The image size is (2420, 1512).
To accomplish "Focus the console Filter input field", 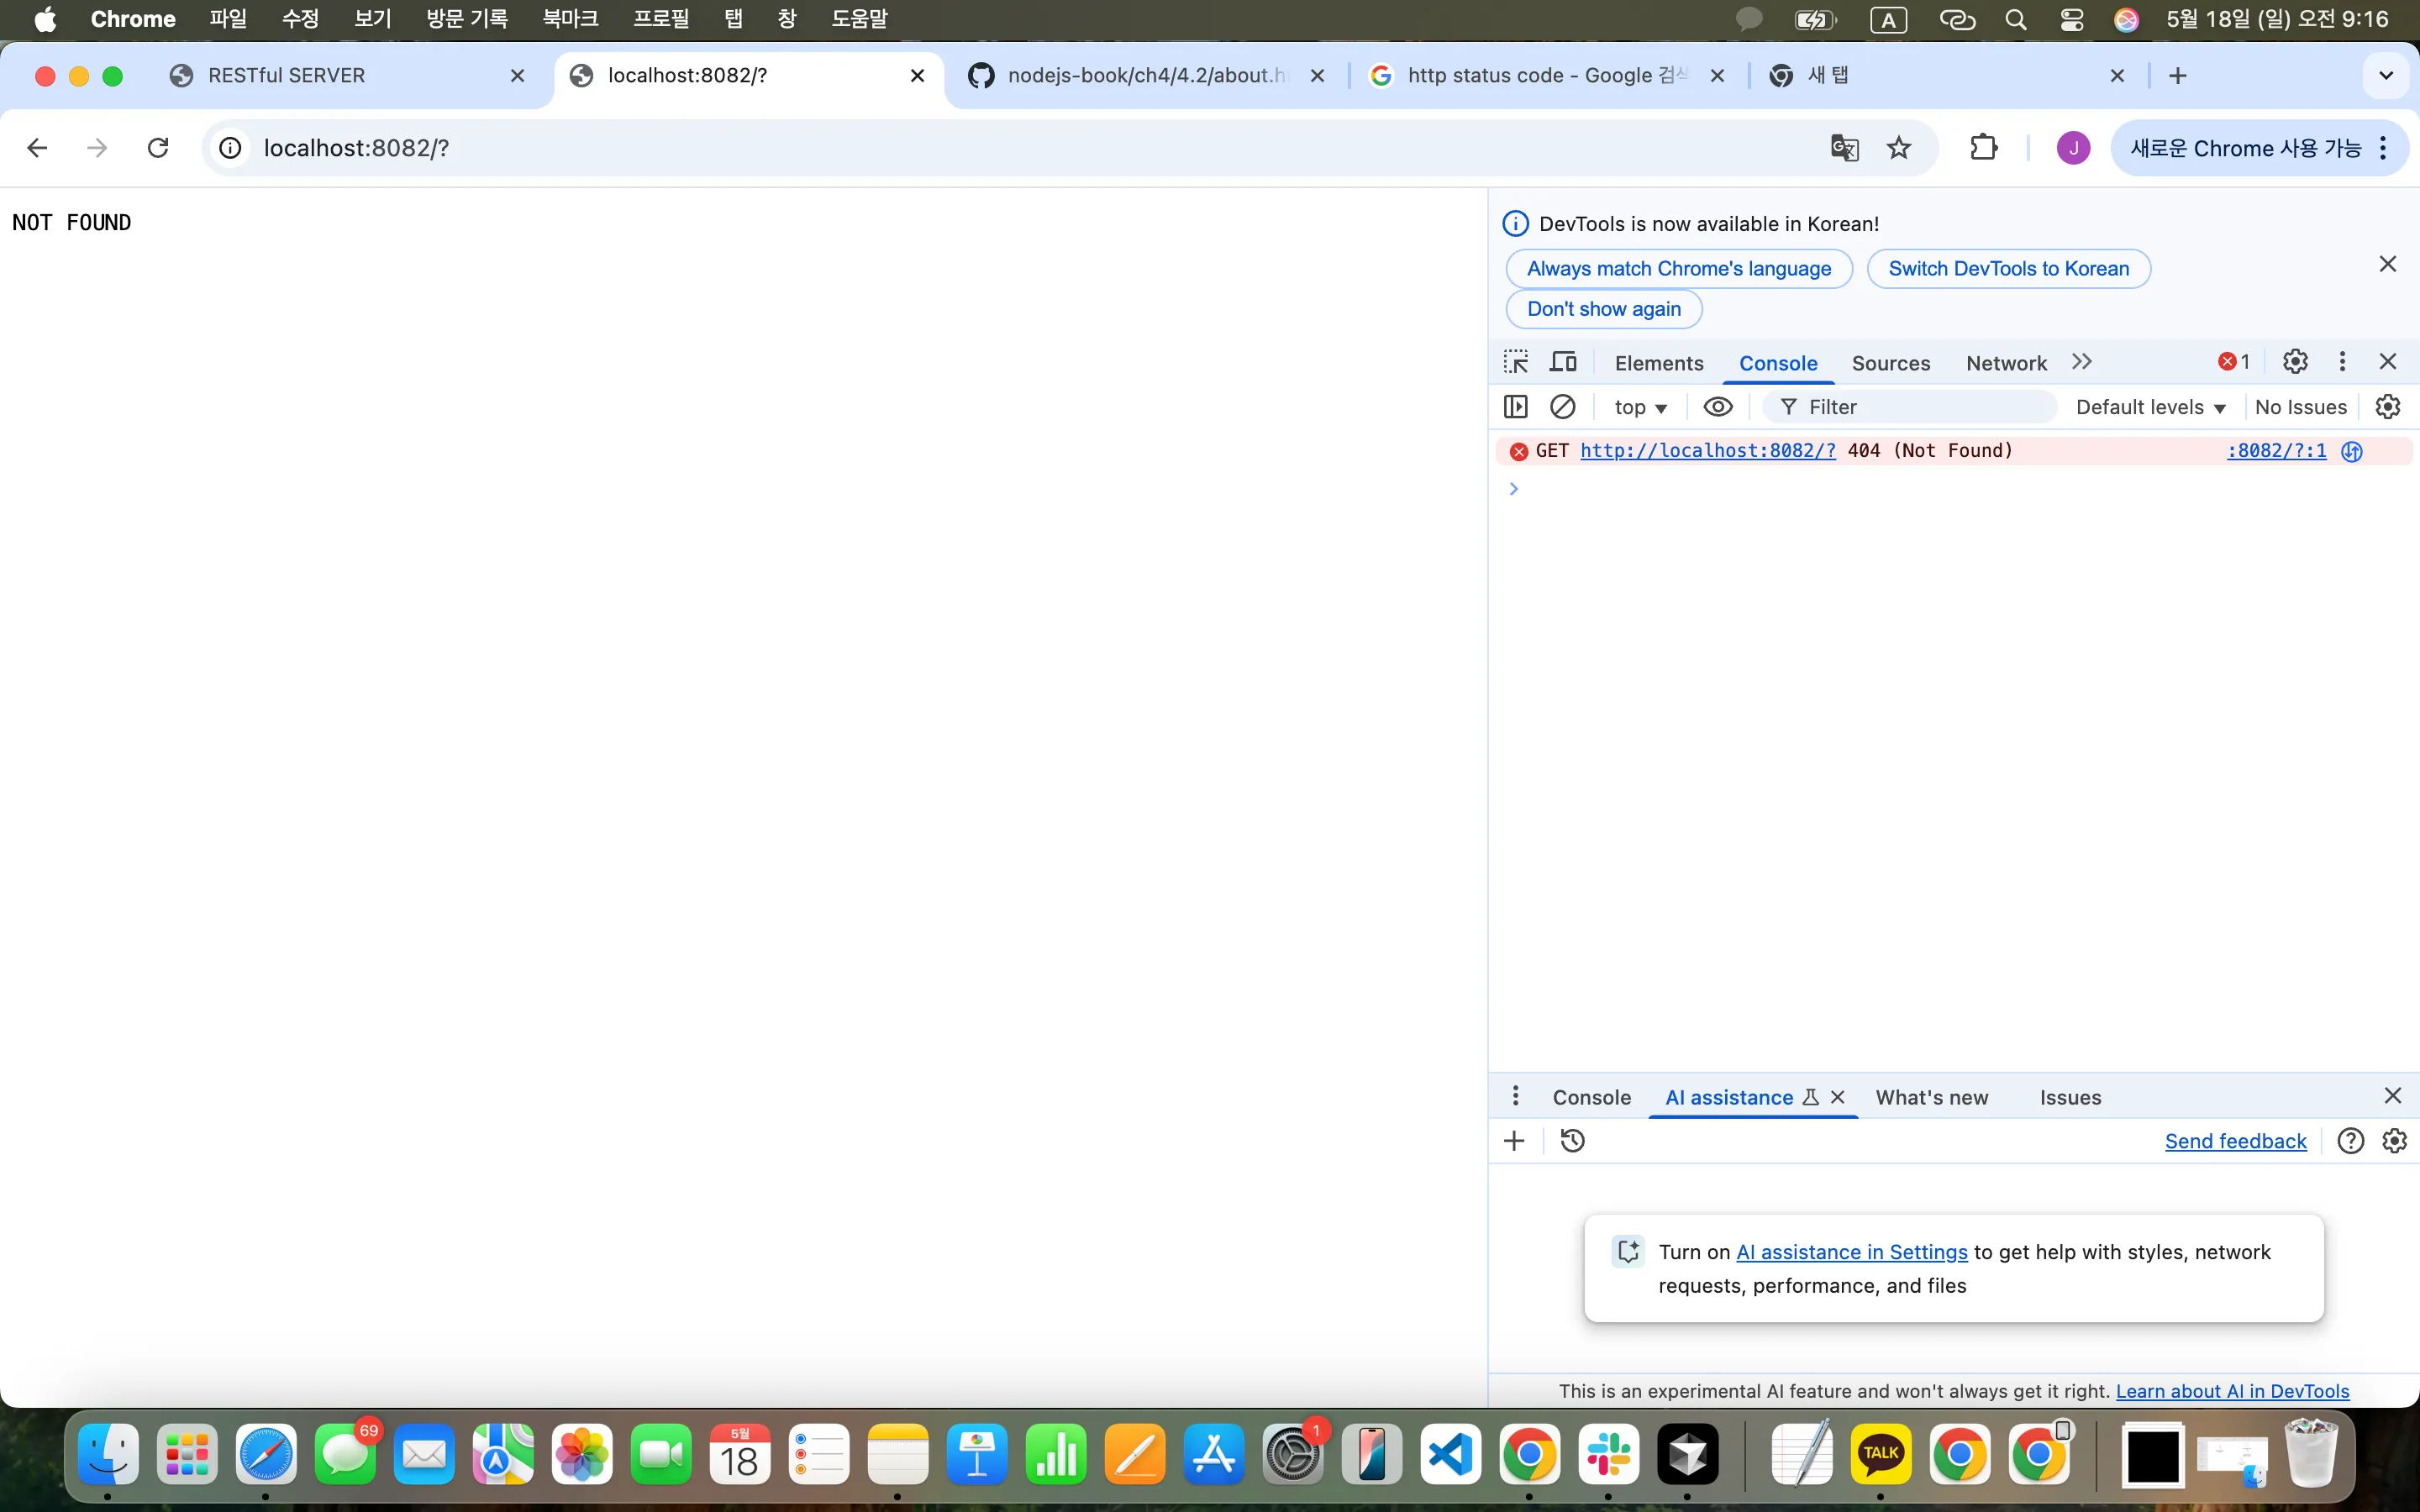I will 1910,407.
